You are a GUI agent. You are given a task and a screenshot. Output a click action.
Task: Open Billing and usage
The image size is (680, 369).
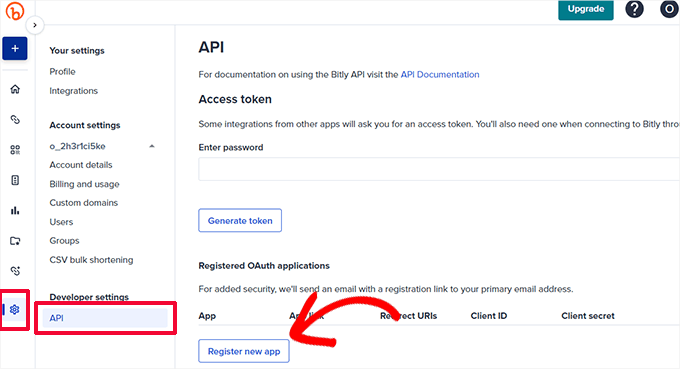click(85, 184)
